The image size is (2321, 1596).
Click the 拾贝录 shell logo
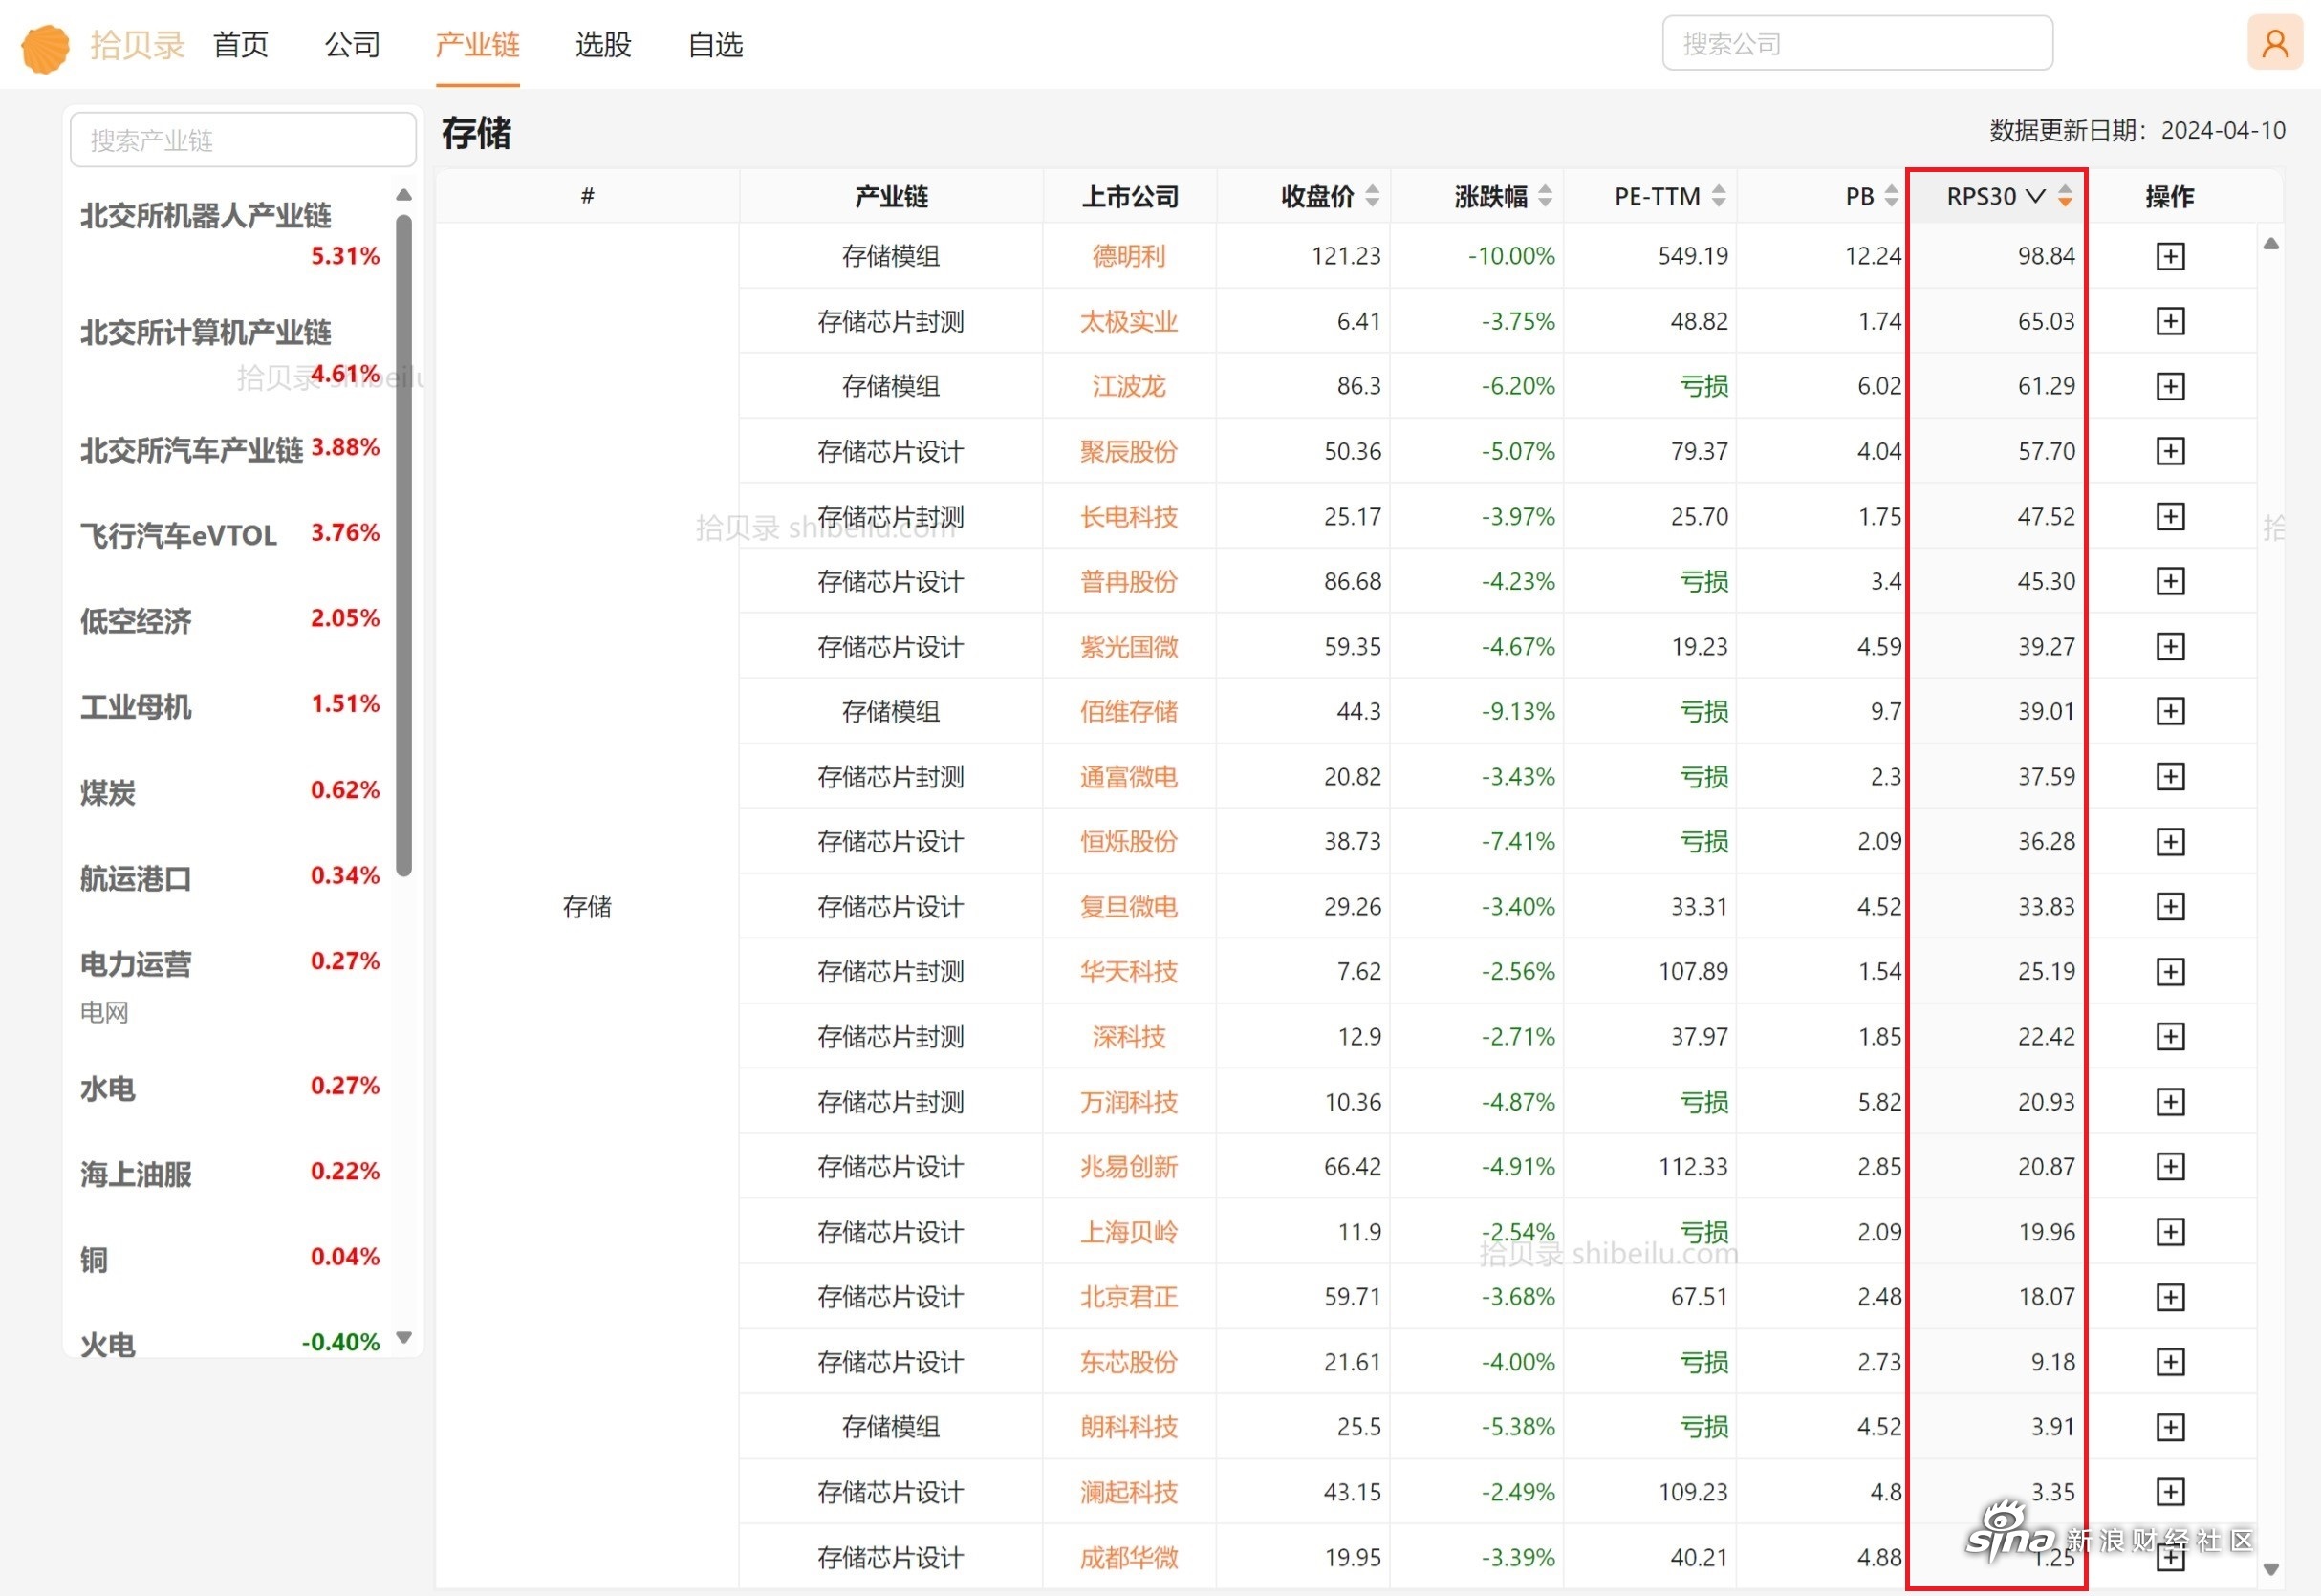(x=46, y=47)
